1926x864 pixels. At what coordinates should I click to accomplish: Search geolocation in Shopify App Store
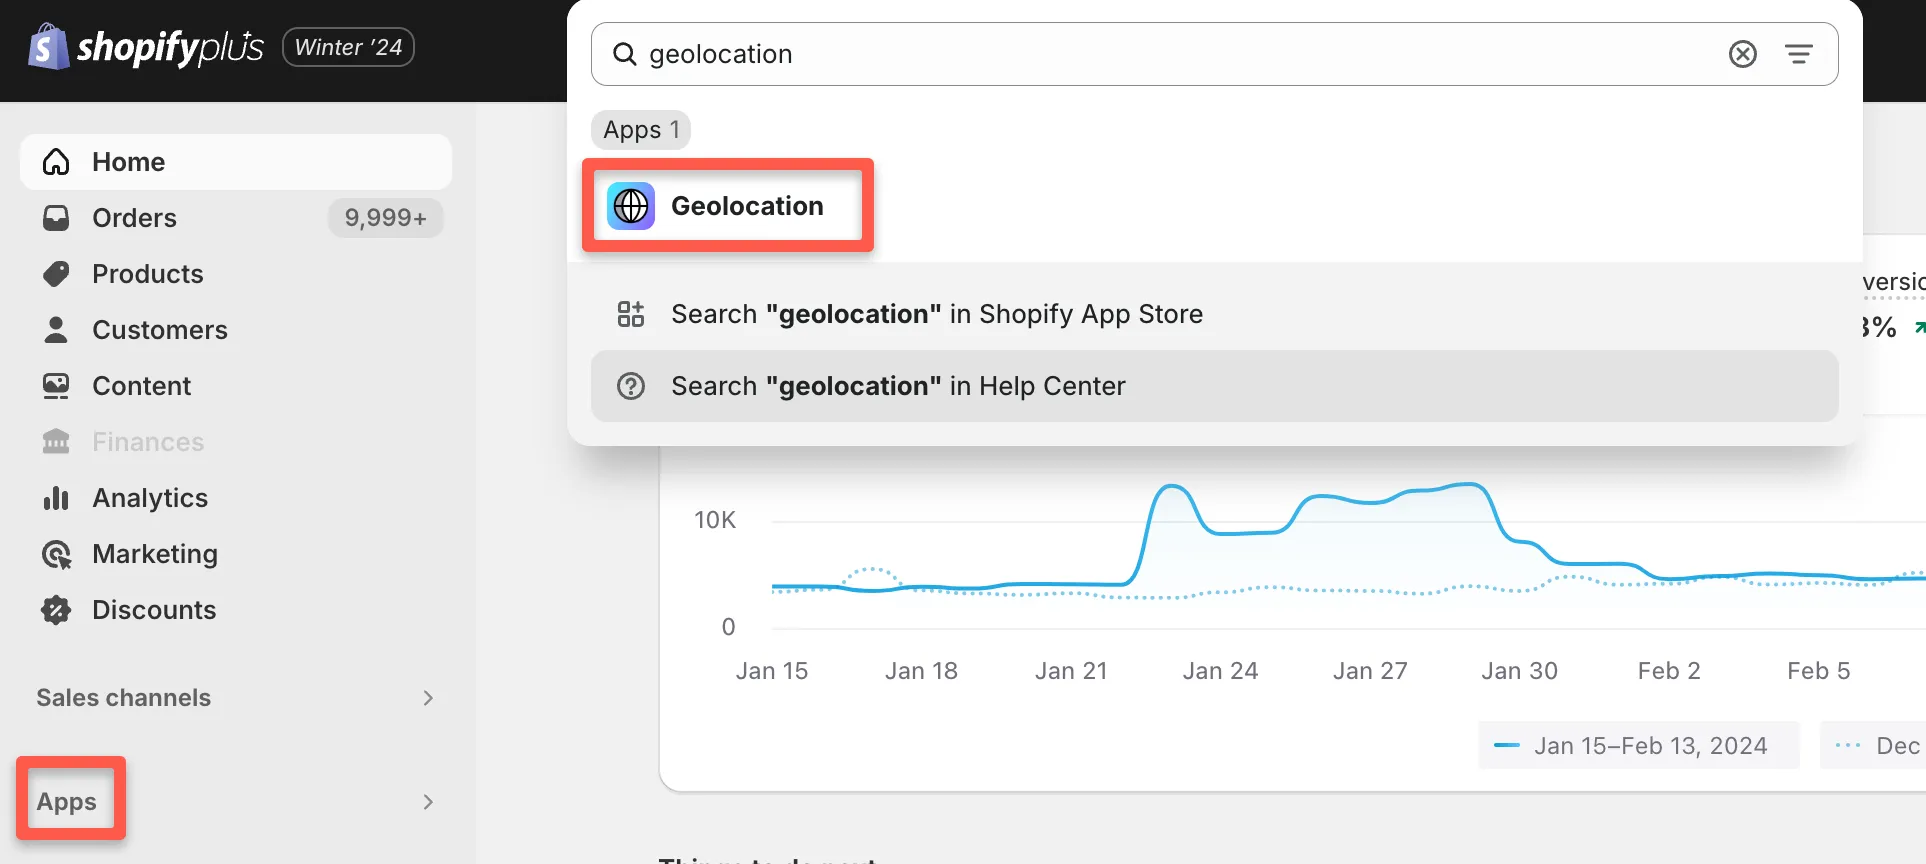(936, 313)
